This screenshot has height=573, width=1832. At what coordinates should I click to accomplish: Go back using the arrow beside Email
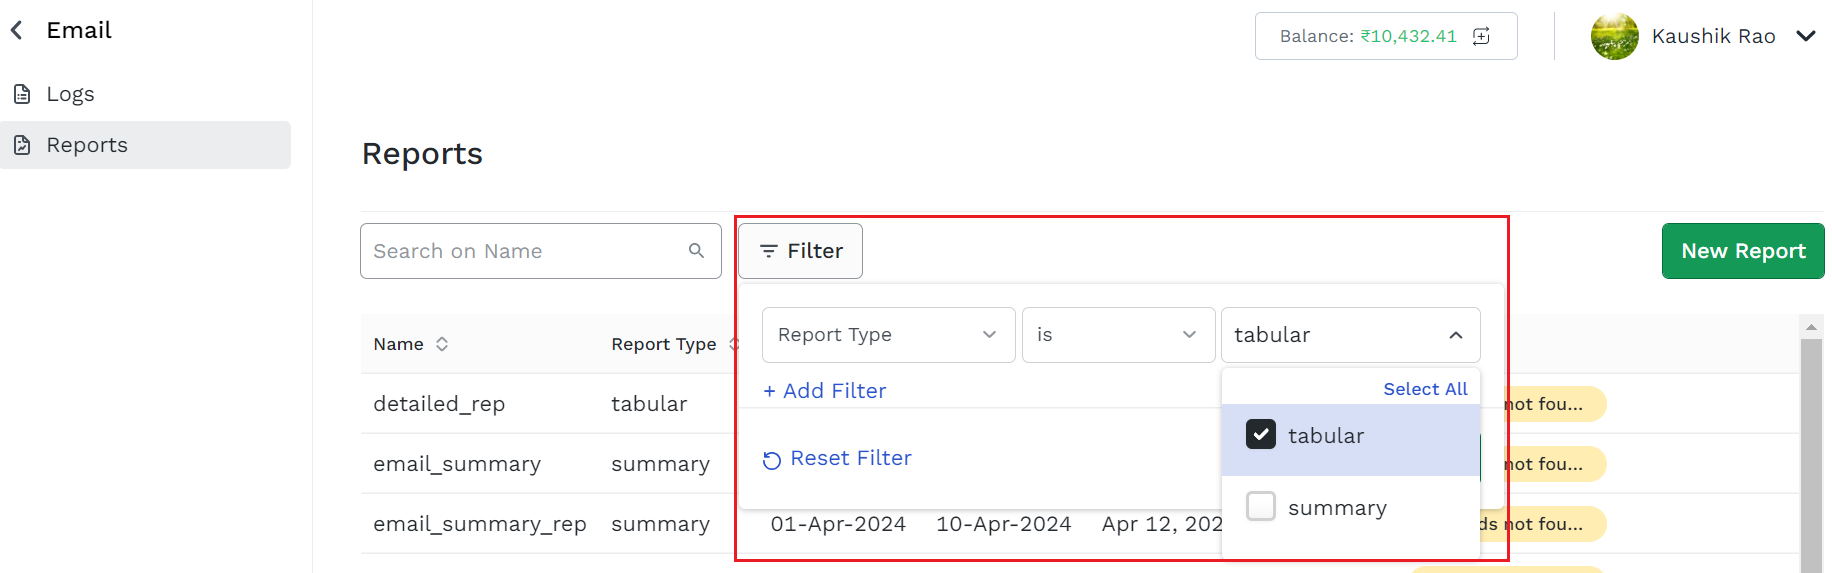click(17, 31)
